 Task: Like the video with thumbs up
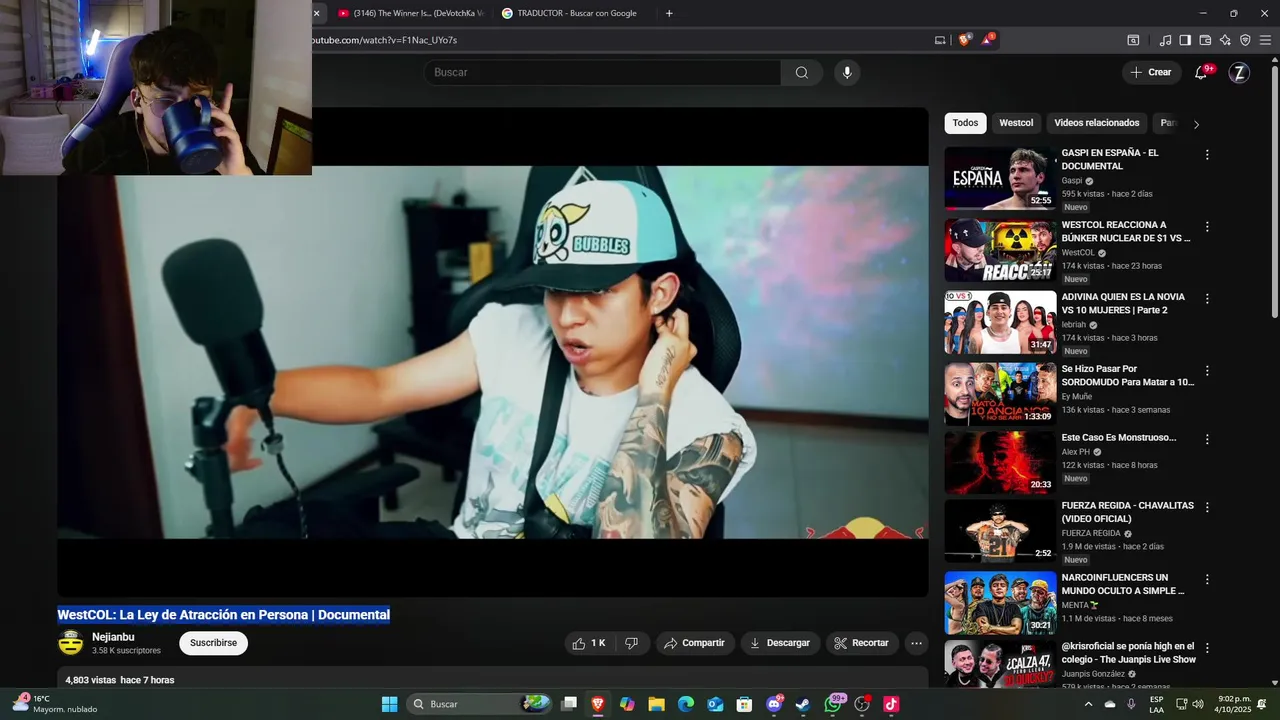click(x=589, y=643)
